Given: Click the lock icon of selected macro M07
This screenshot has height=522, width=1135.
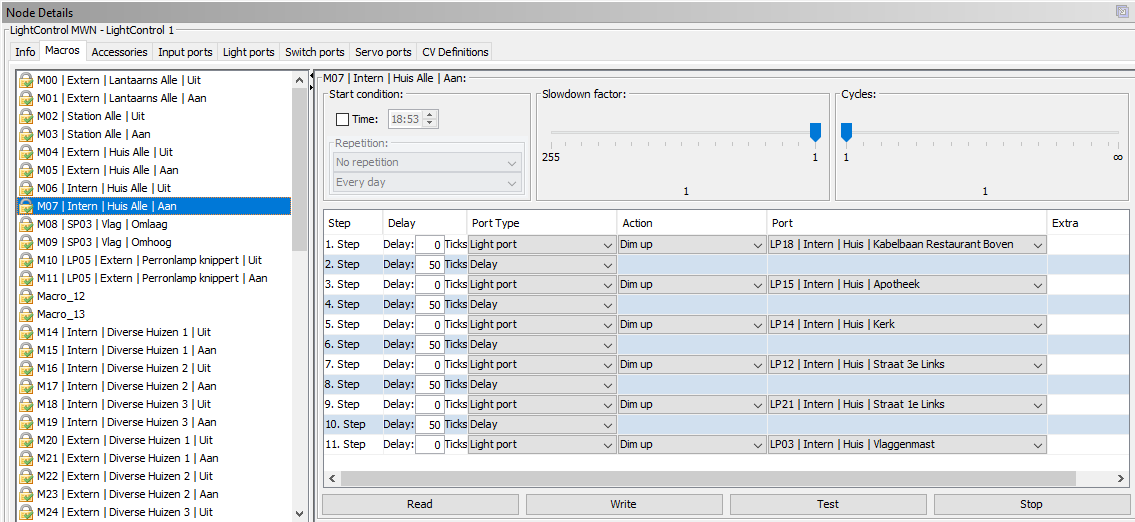Looking at the screenshot, I should [27, 206].
